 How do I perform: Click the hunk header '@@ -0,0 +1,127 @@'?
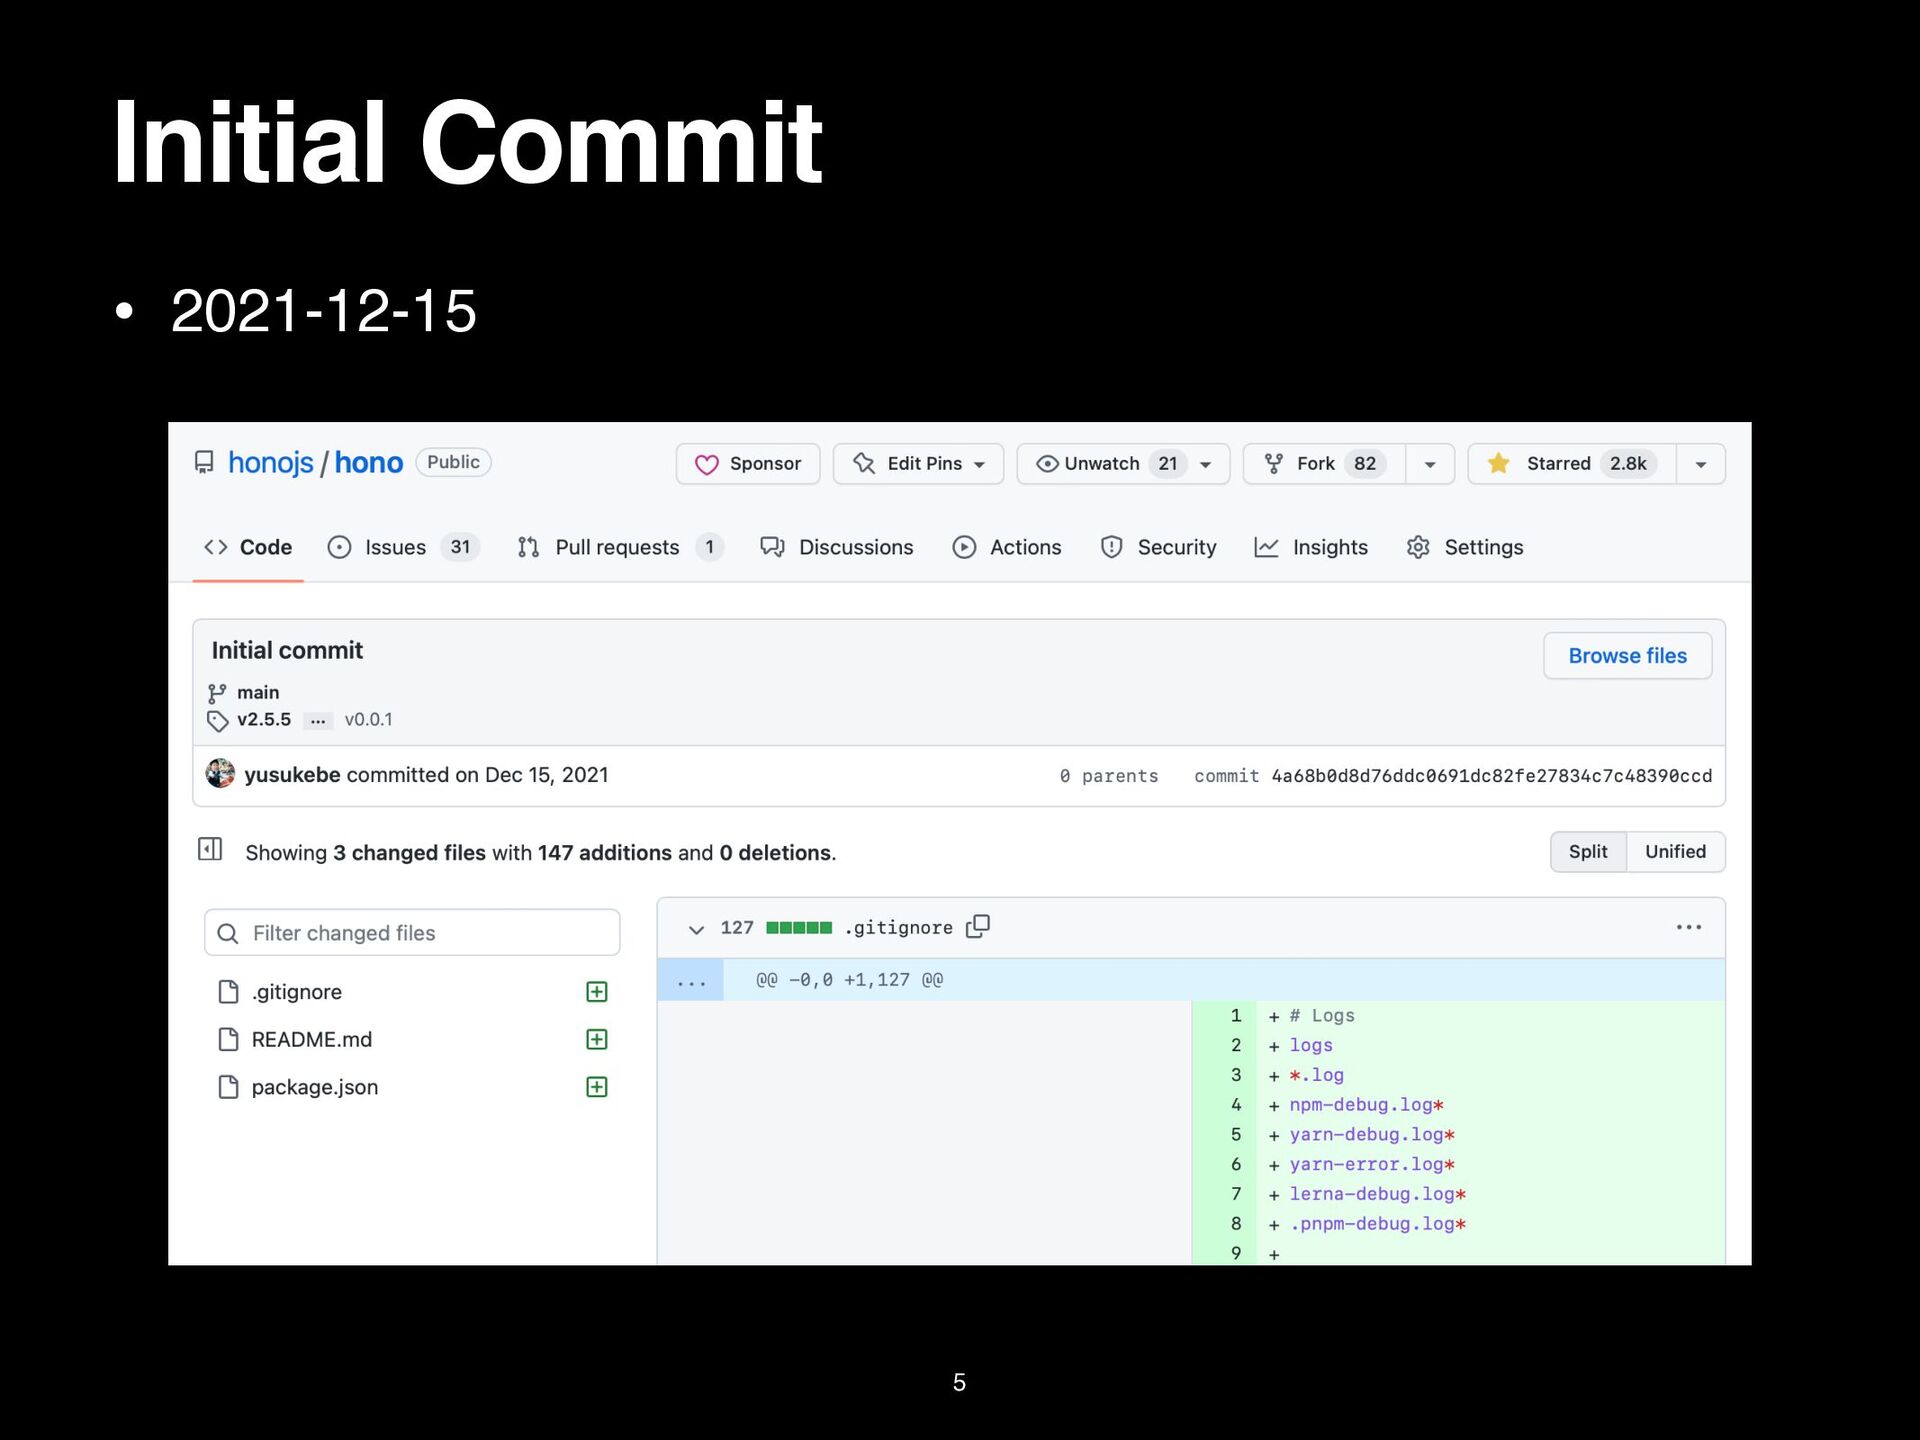(x=849, y=980)
